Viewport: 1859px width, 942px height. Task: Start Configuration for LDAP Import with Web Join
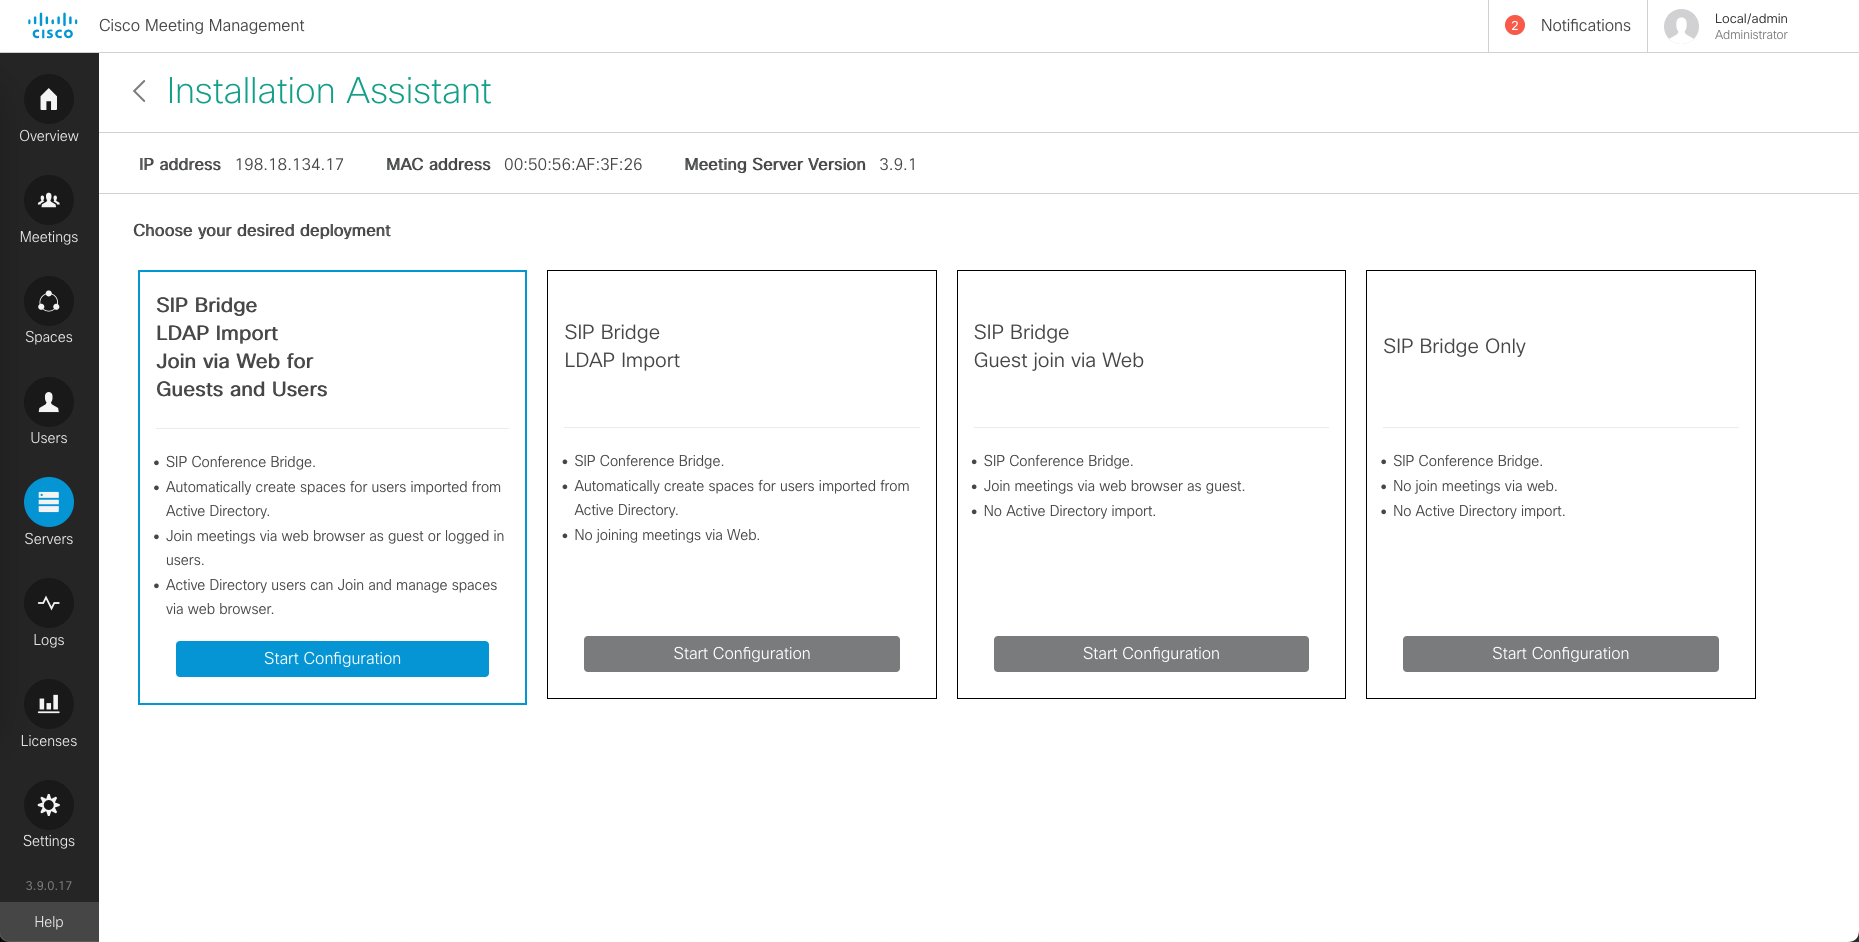point(332,659)
